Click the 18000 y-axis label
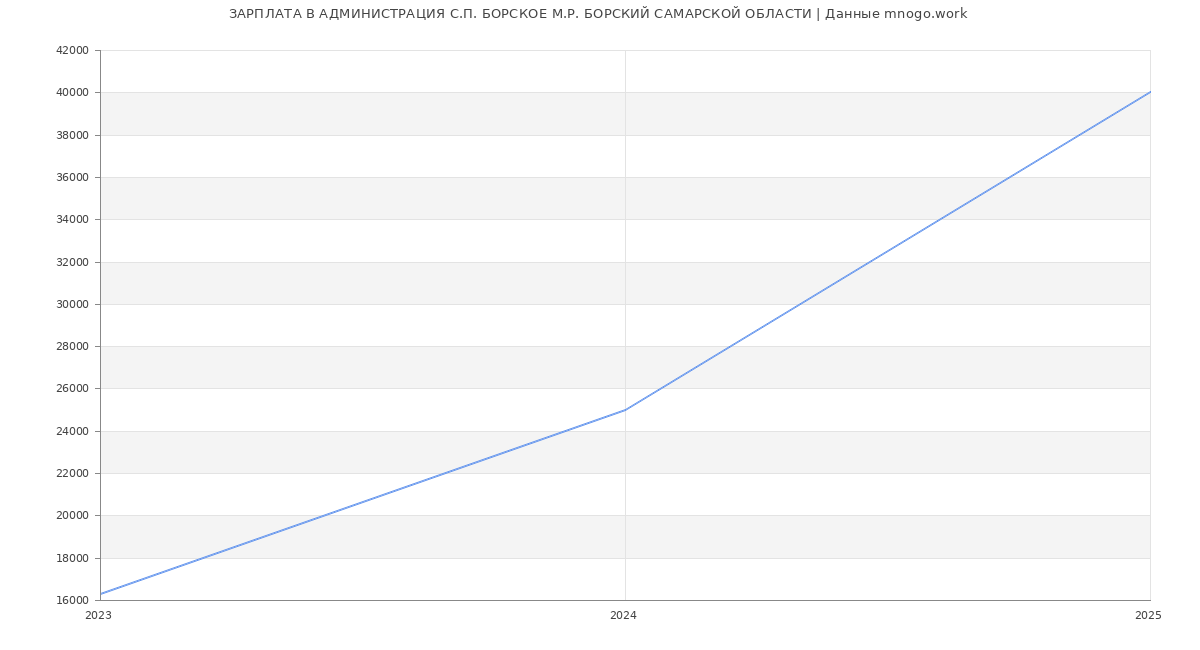1200x650 pixels. pyautogui.click(x=73, y=559)
